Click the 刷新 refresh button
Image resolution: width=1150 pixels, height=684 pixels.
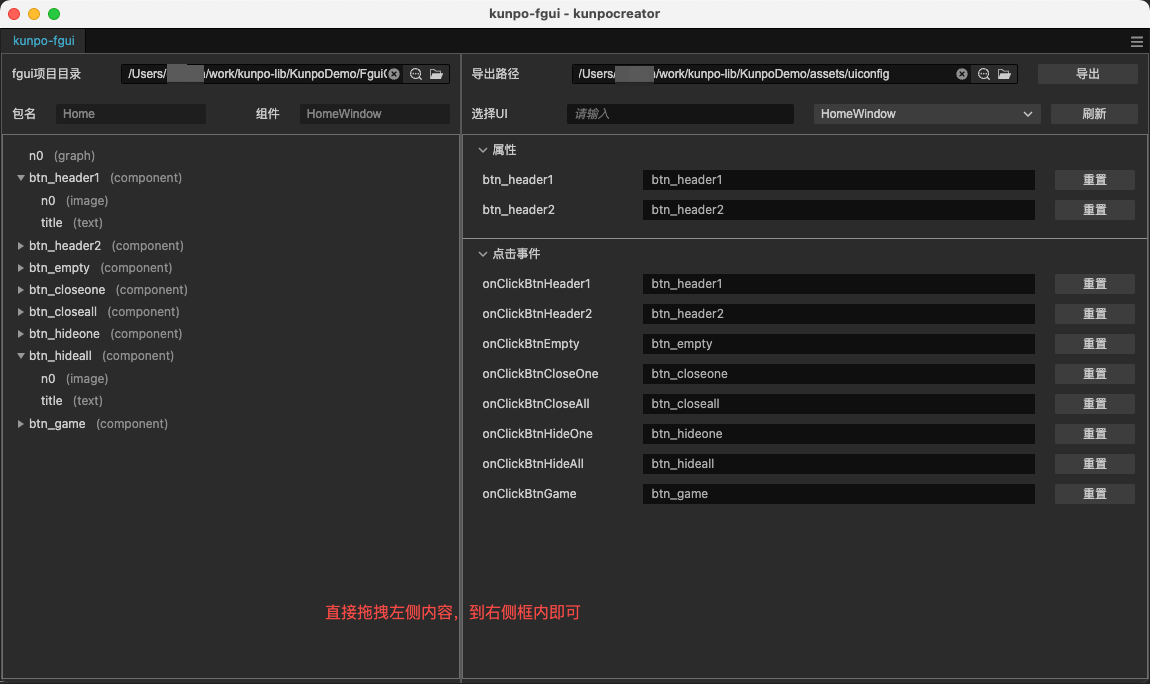point(1094,113)
